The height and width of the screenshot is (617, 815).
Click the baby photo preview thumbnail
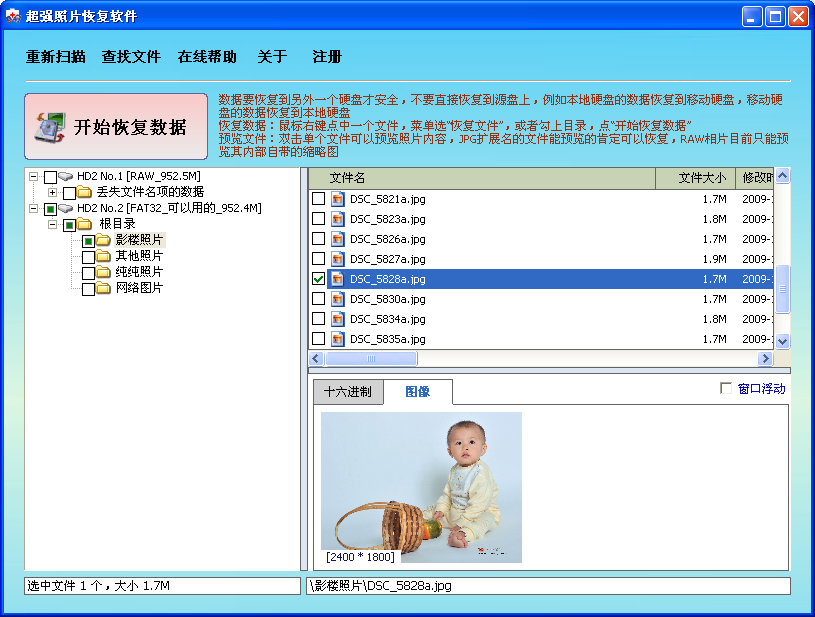[420, 485]
